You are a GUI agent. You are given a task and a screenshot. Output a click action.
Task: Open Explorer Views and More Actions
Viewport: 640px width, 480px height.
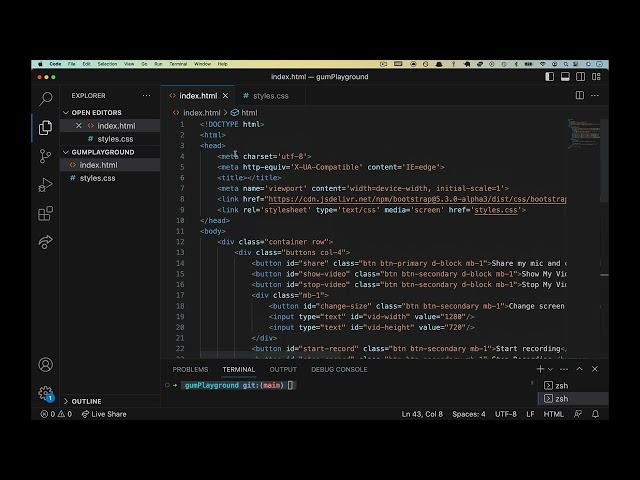147,96
